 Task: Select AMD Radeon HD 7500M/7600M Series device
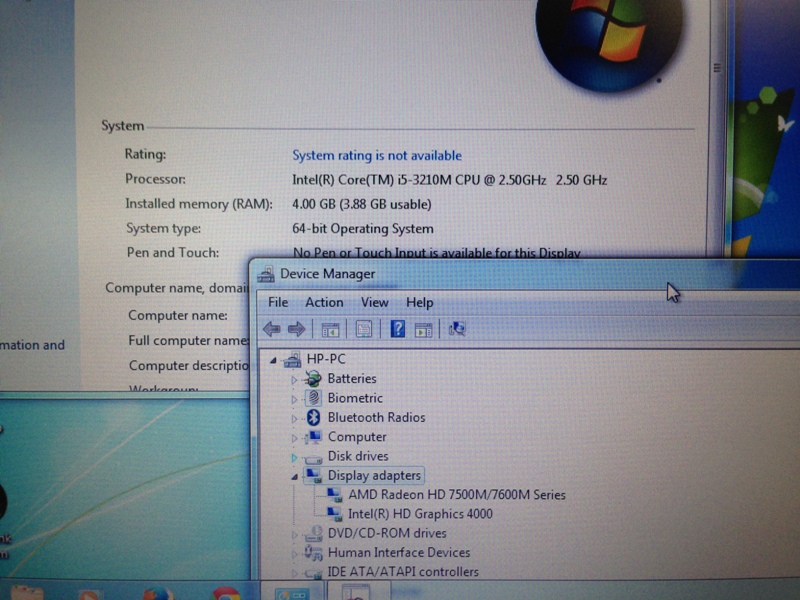446,495
